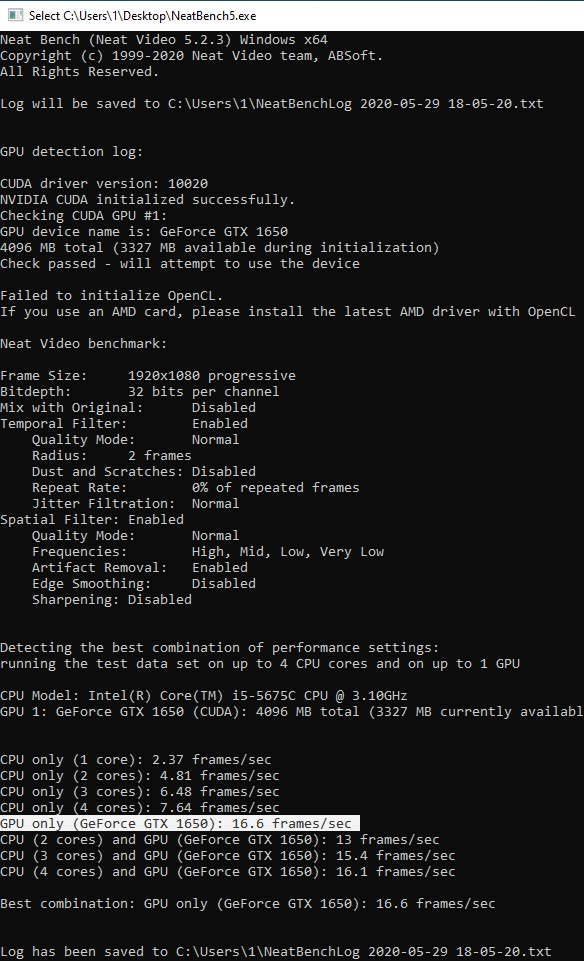The image size is (584, 961).
Task: Click the 'Artifact Removal: Enabled' line
Action: [x=140, y=568]
